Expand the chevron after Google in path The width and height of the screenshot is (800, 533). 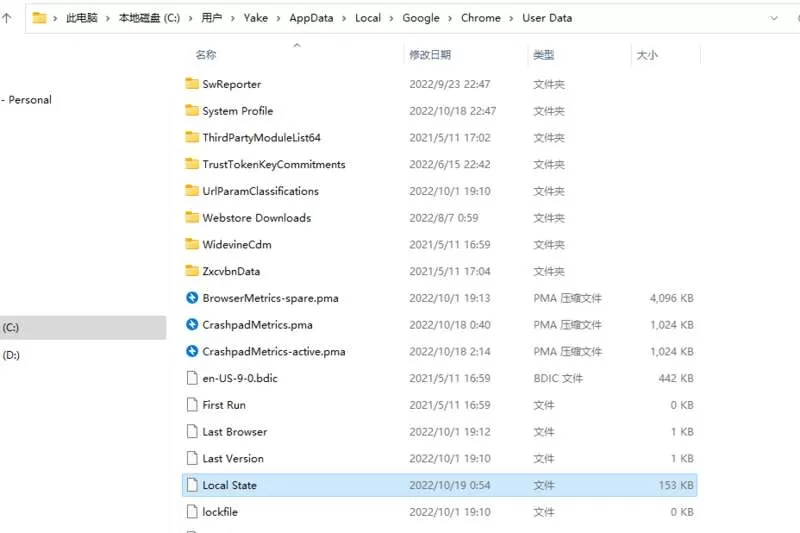pos(450,18)
